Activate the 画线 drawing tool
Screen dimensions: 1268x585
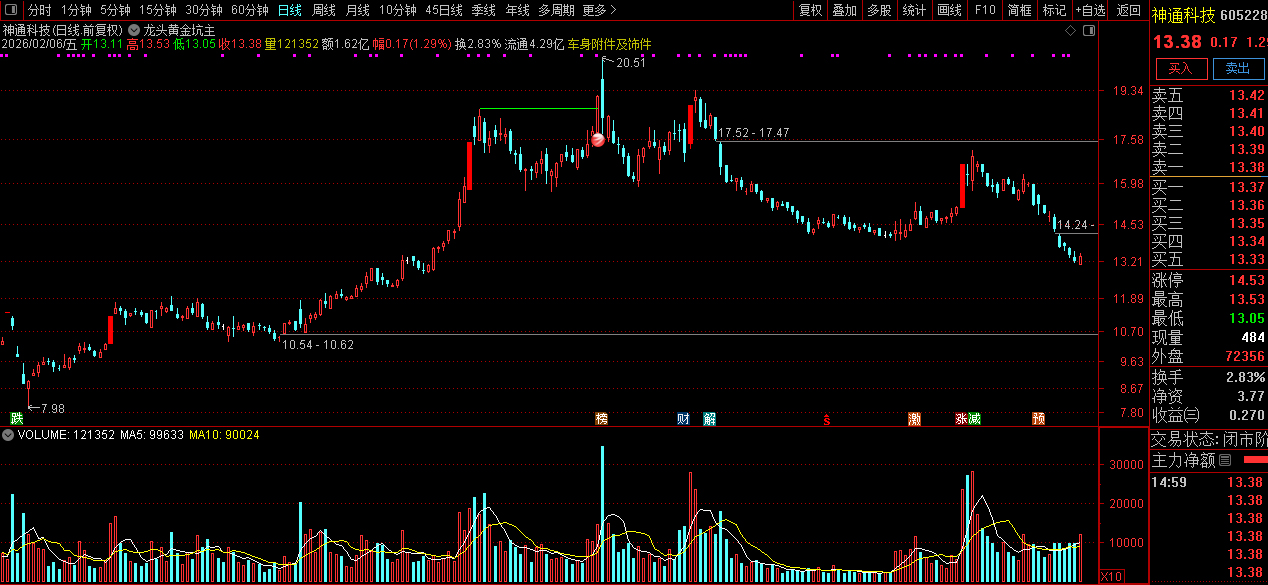coord(950,10)
